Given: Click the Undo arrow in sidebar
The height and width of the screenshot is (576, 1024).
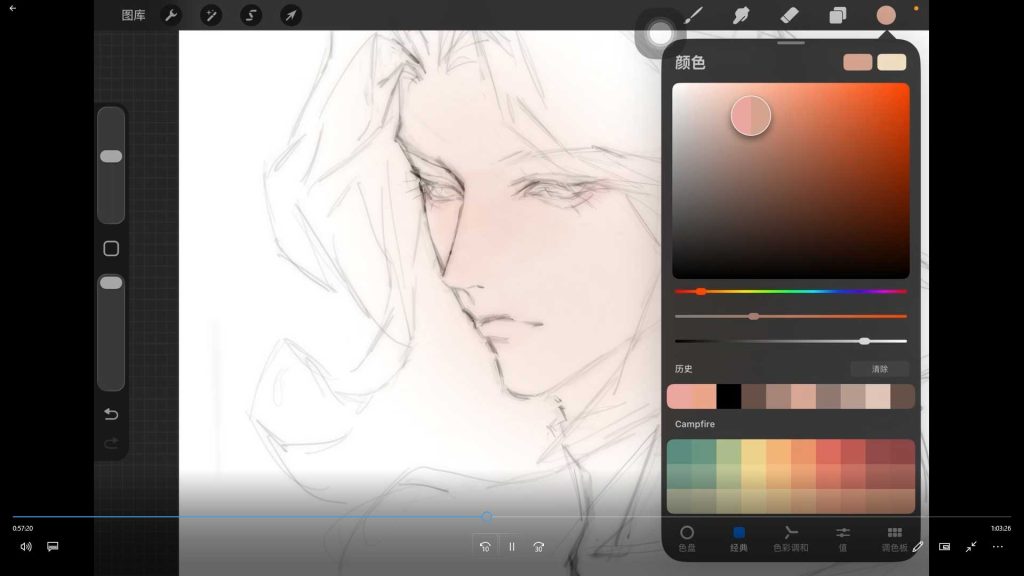Looking at the screenshot, I should (x=111, y=414).
